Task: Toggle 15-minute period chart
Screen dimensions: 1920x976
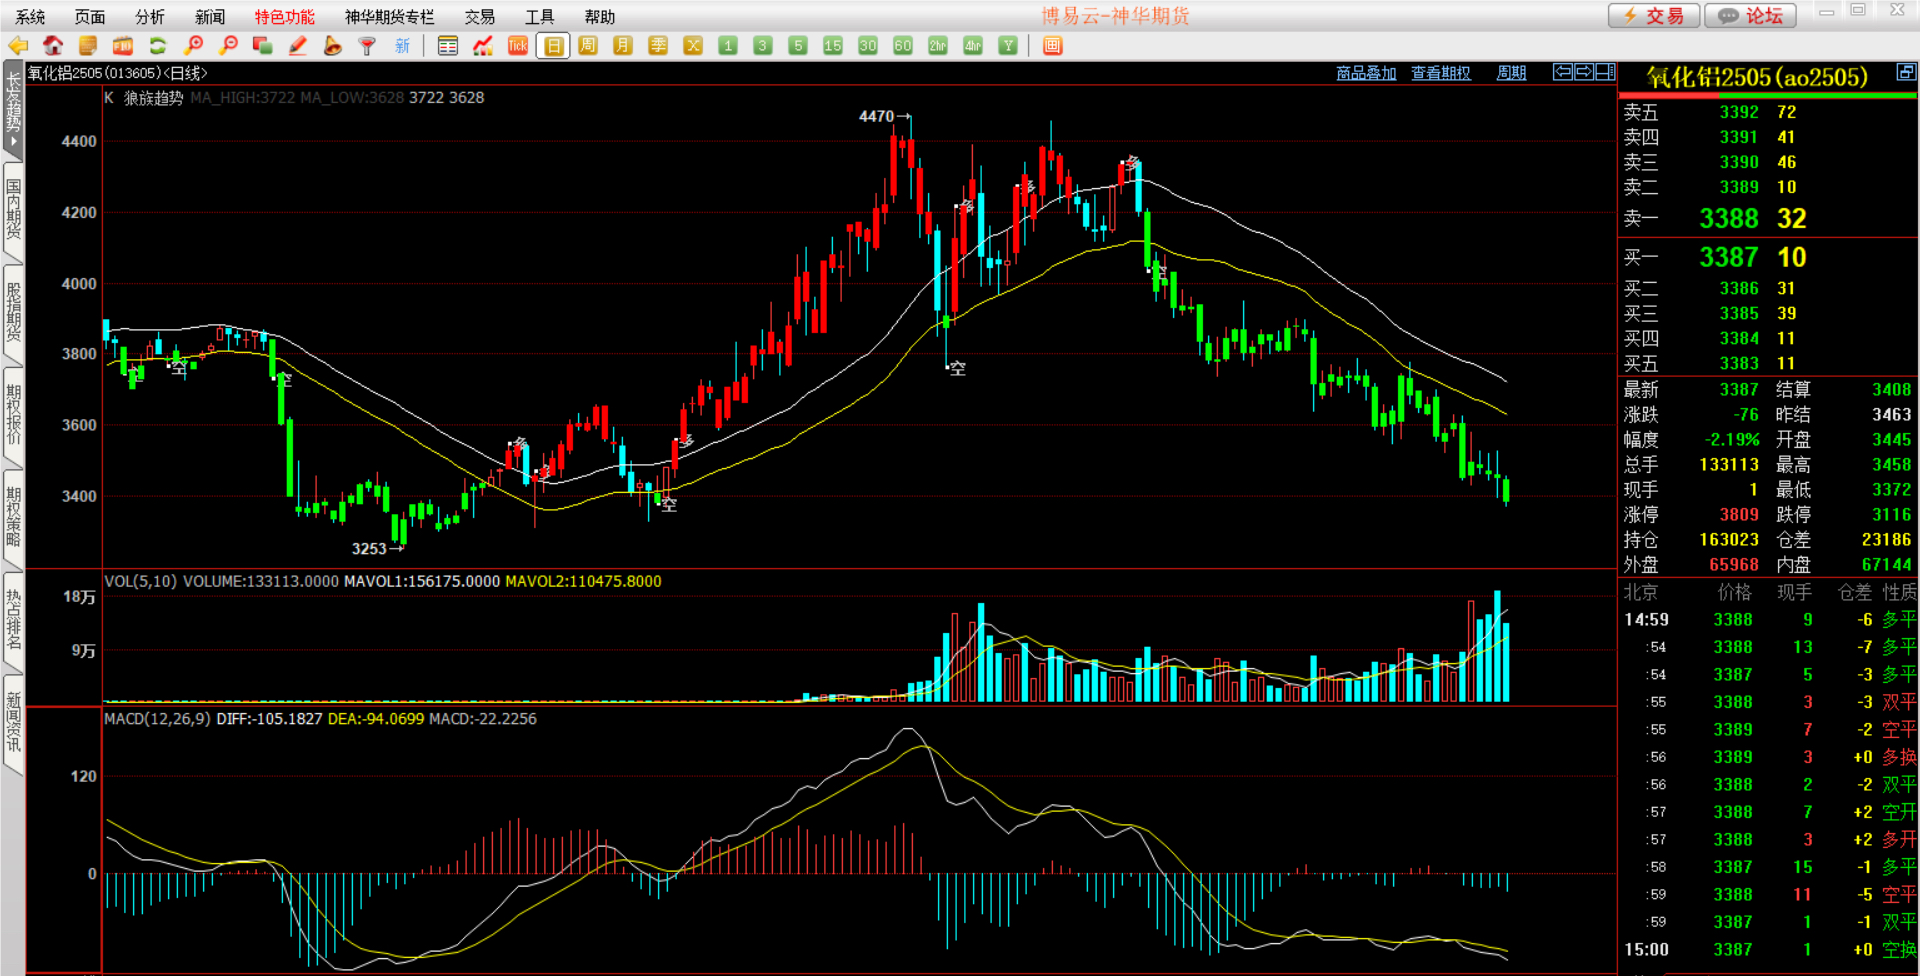Action: click(x=832, y=46)
